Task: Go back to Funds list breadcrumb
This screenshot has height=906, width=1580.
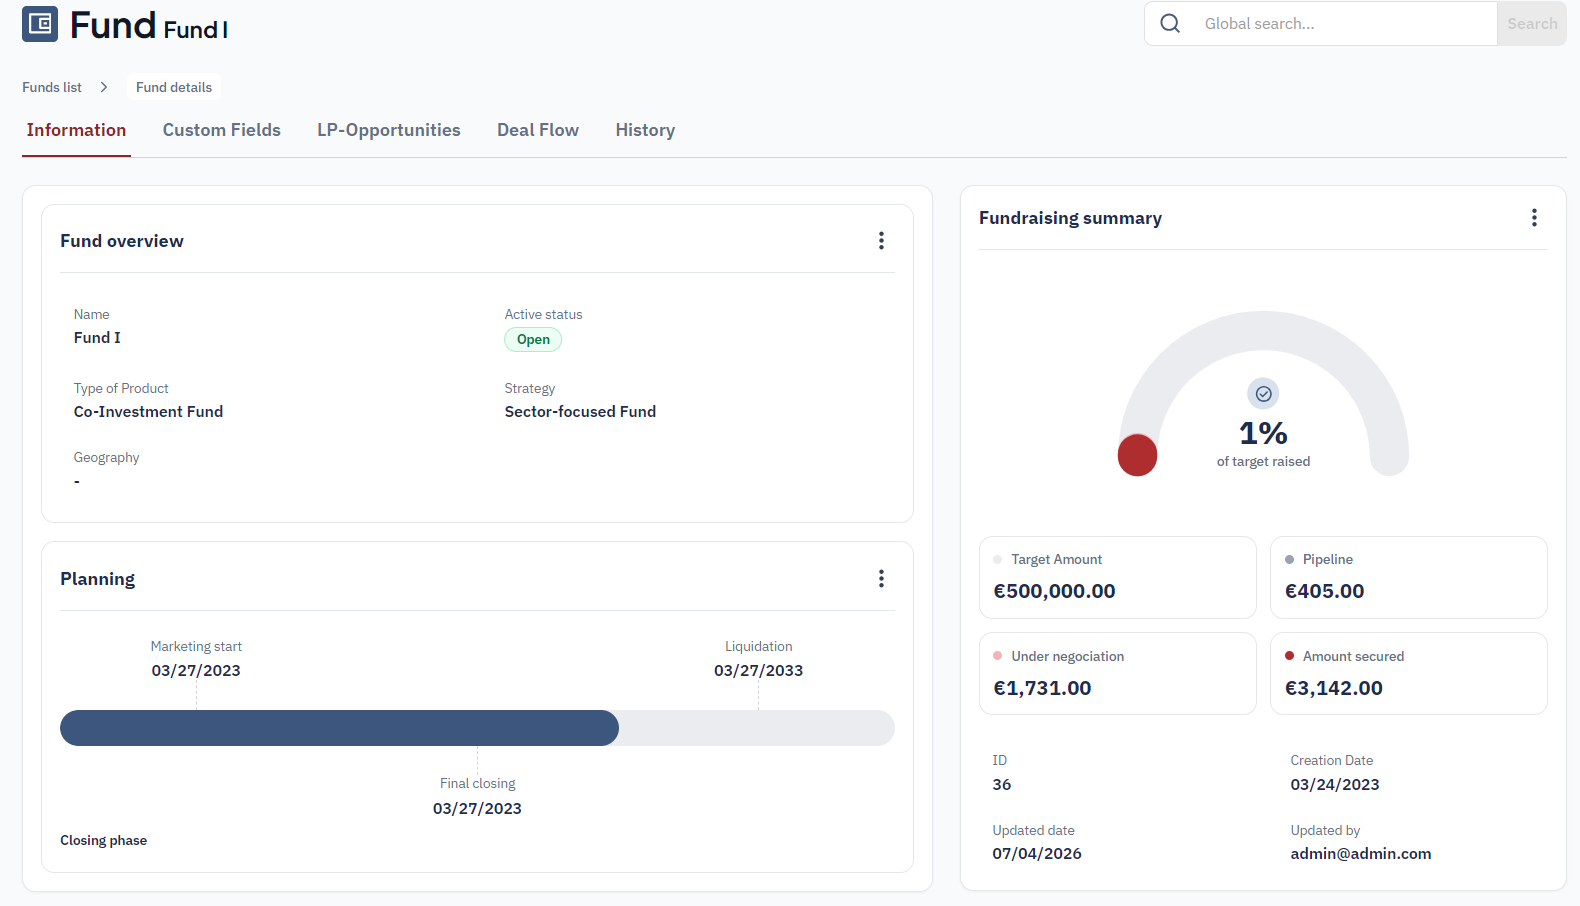Action: point(52,87)
